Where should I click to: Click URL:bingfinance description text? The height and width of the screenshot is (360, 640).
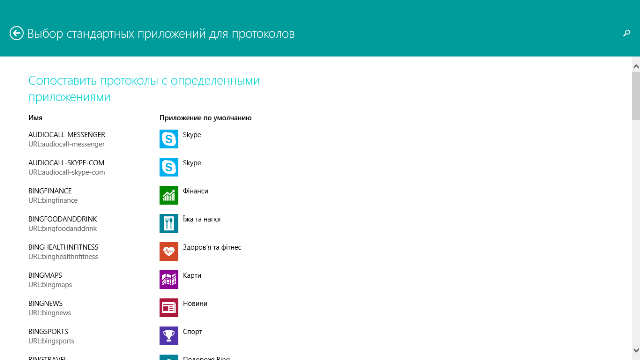point(53,200)
